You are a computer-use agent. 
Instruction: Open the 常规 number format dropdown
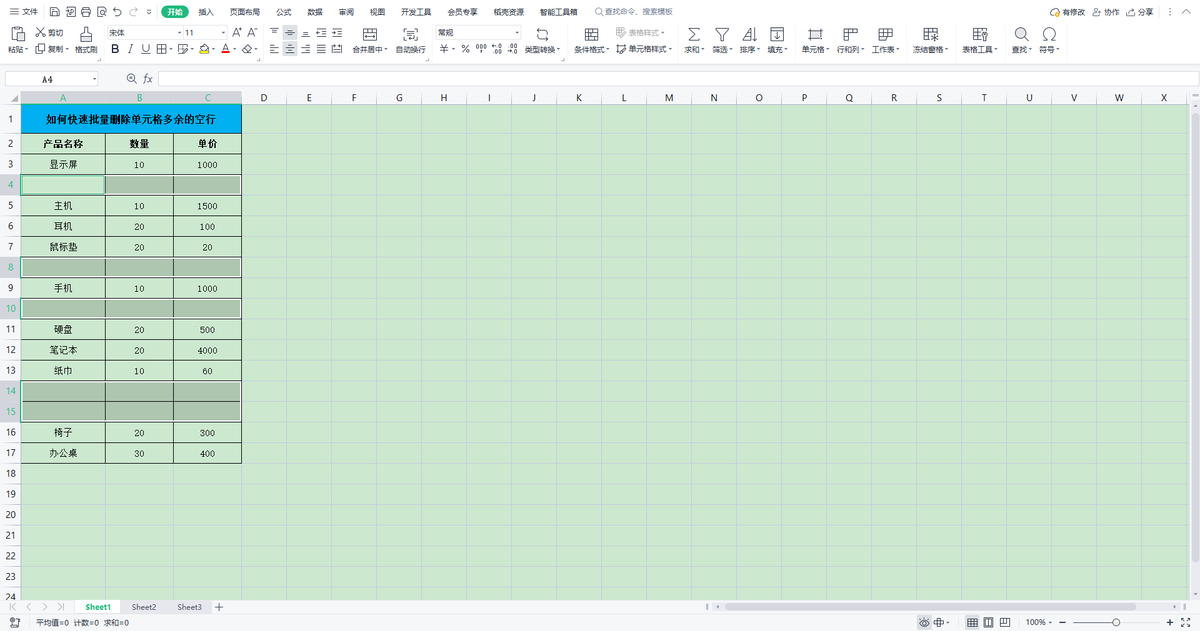(517, 33)
